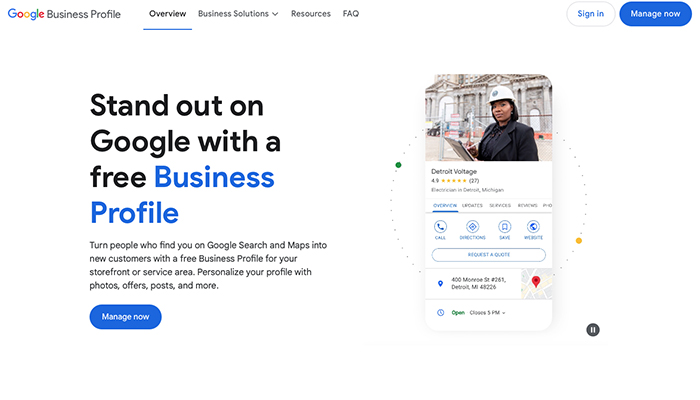Click the blue Business Profile headline text

[182, 195]
